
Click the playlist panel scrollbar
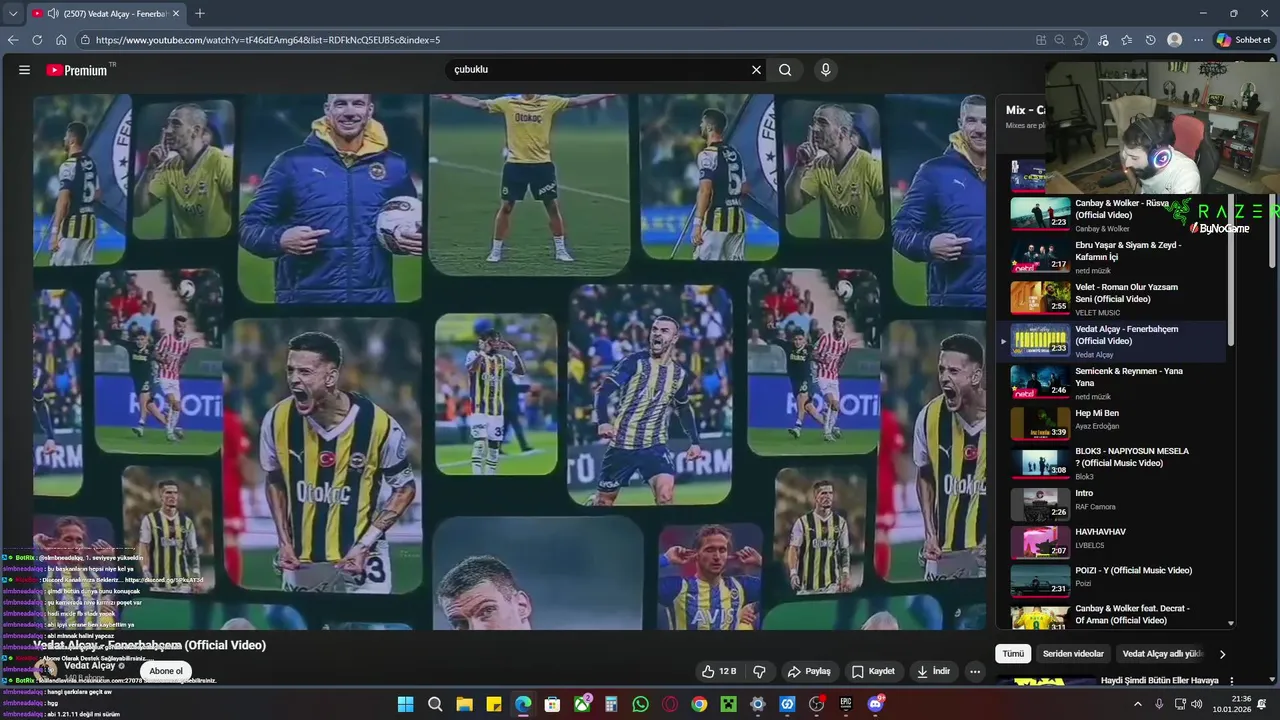[x=1231, y=270]
